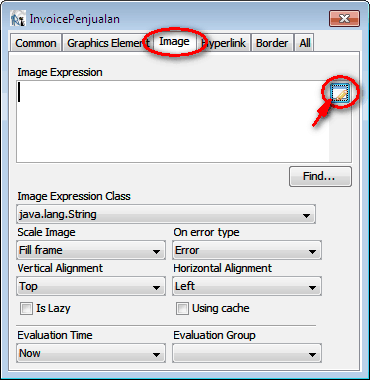Viewport: 370px width, 380px height.
Task: Expand the Vertical Alignment dropdown
Action: click(91, 286)
